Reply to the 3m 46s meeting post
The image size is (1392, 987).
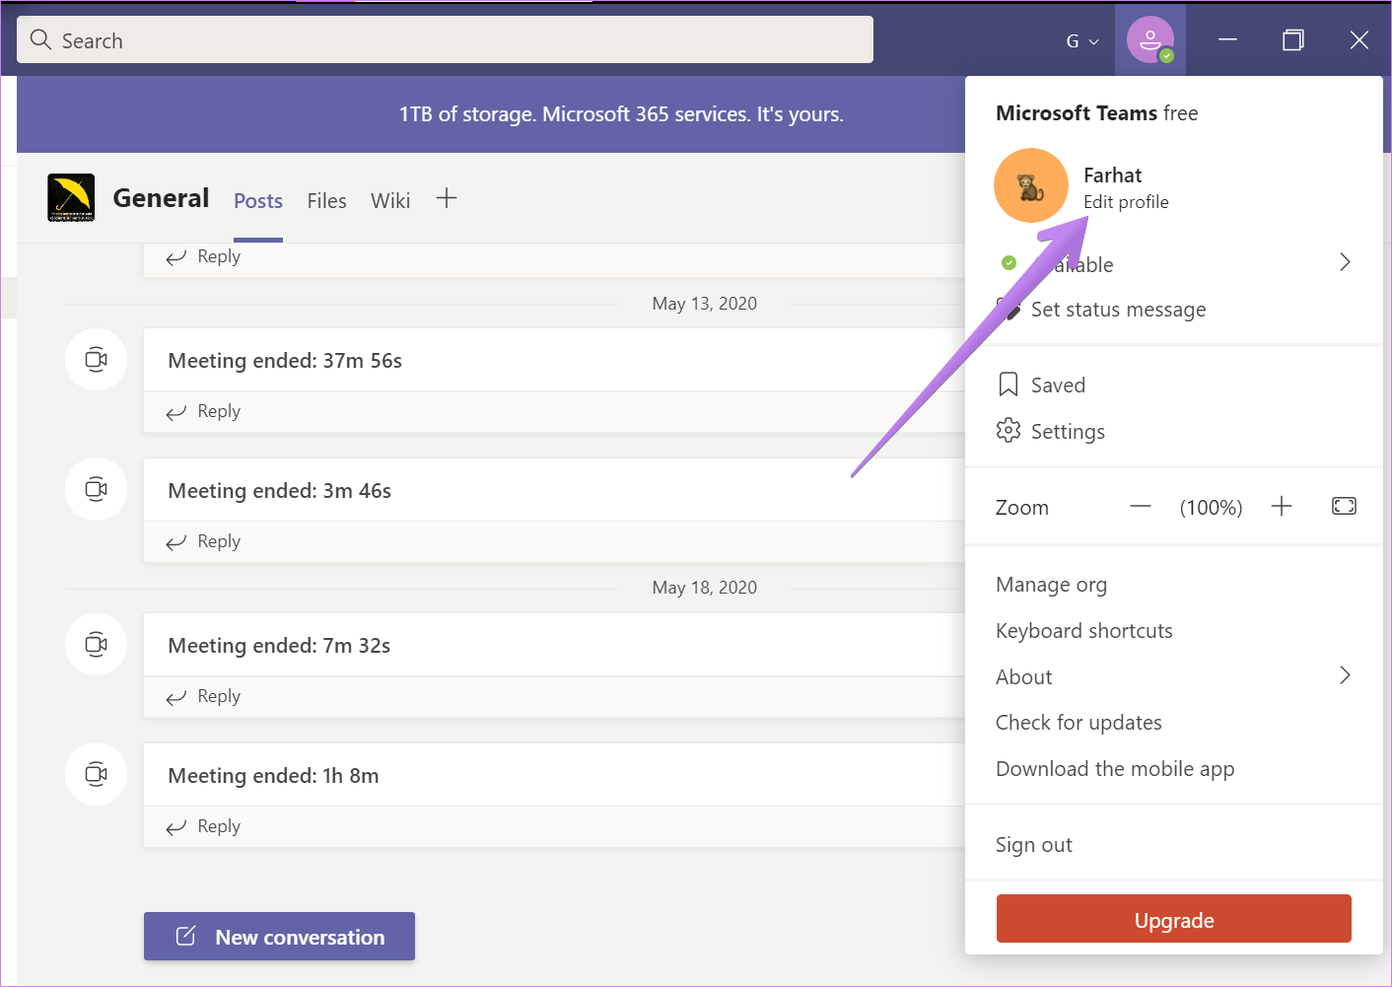point(204,541)
